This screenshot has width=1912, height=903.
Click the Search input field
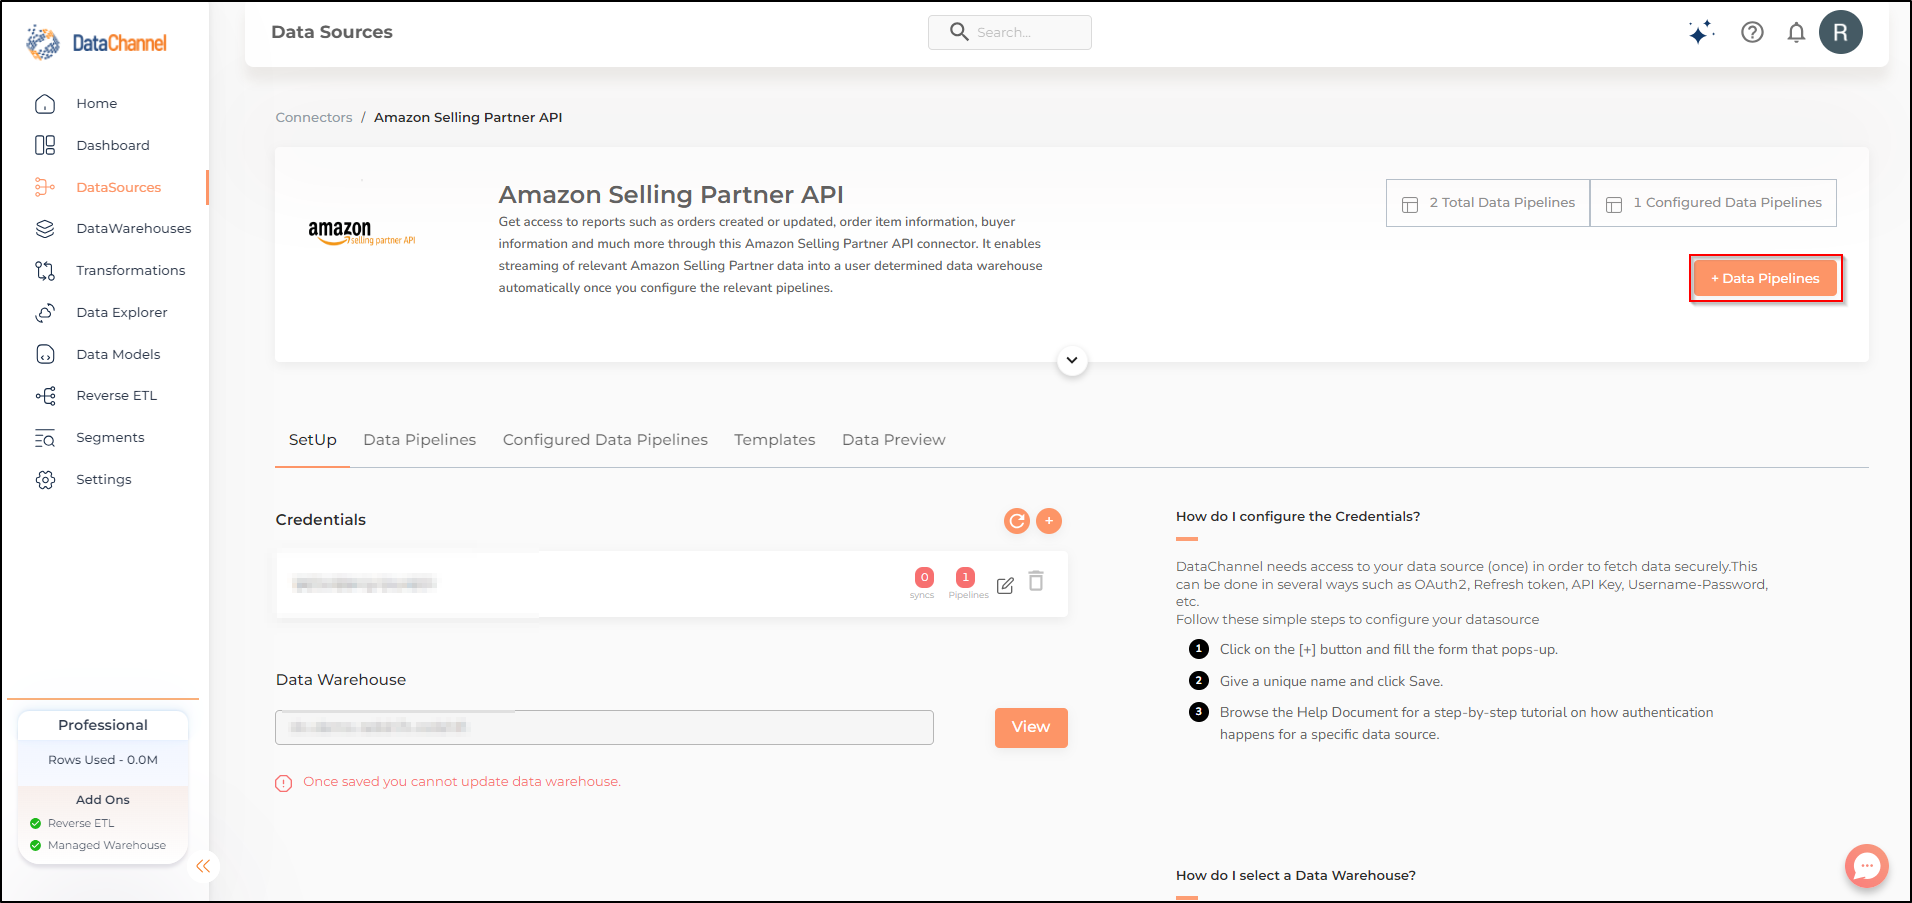tap(1010, 32)
